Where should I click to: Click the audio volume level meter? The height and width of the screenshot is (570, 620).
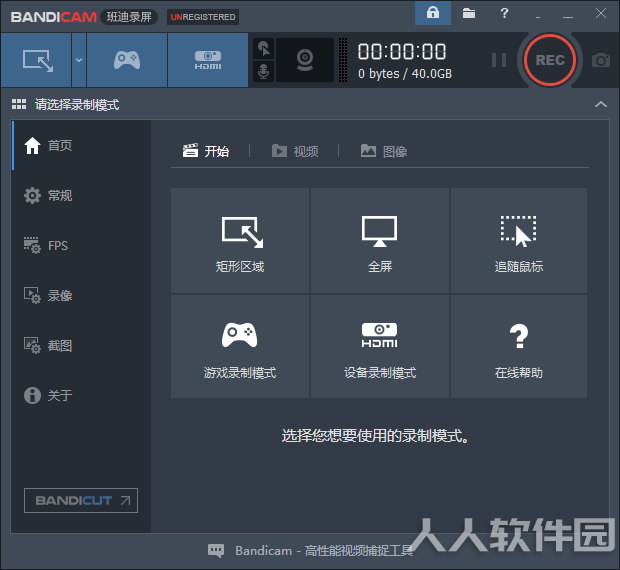click(x=343, y=60)
